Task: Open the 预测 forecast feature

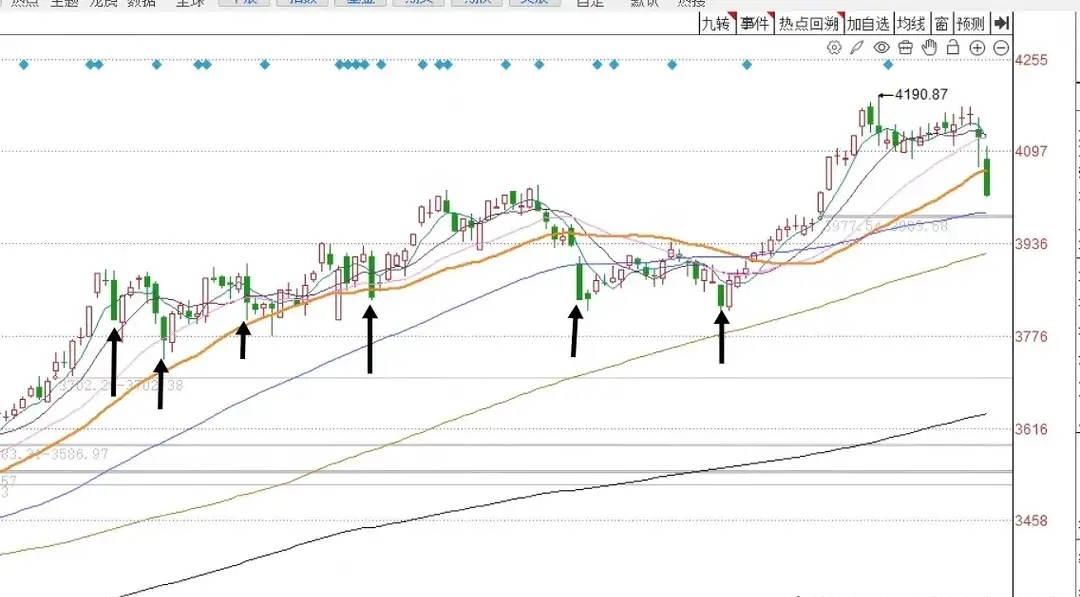Action: point(971,23)
